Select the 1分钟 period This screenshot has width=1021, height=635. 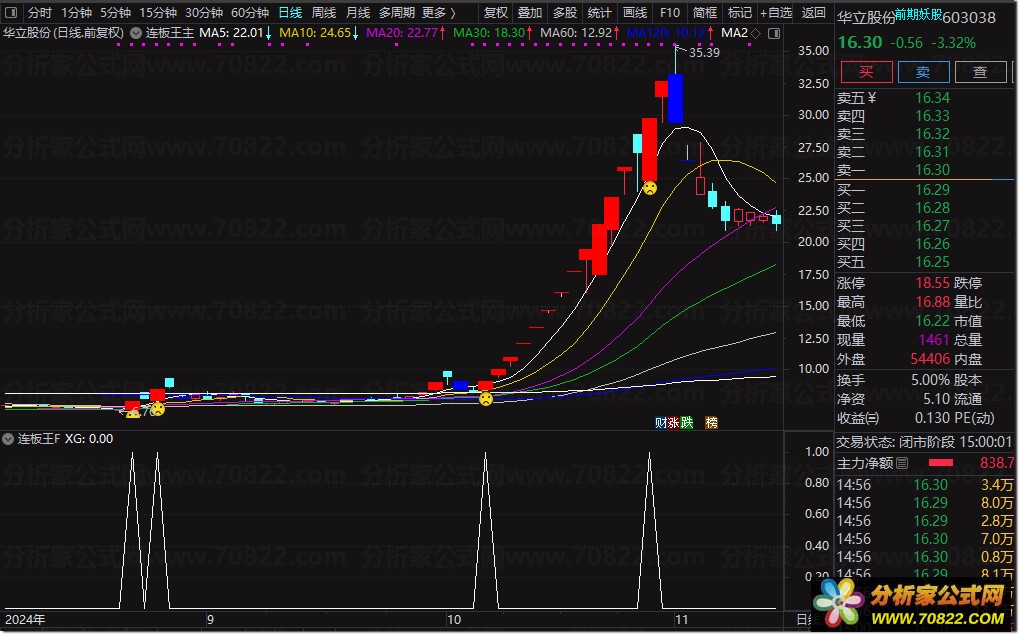pos(76,12)
